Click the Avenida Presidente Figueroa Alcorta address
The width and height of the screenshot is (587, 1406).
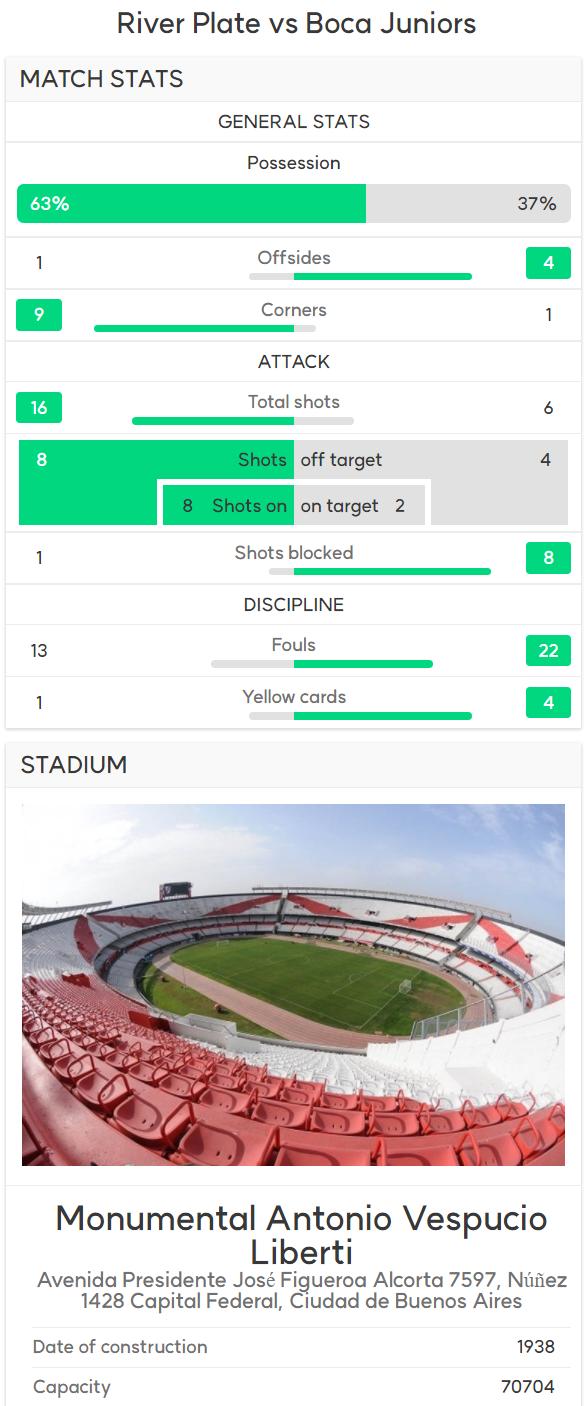coord(302,1291)
